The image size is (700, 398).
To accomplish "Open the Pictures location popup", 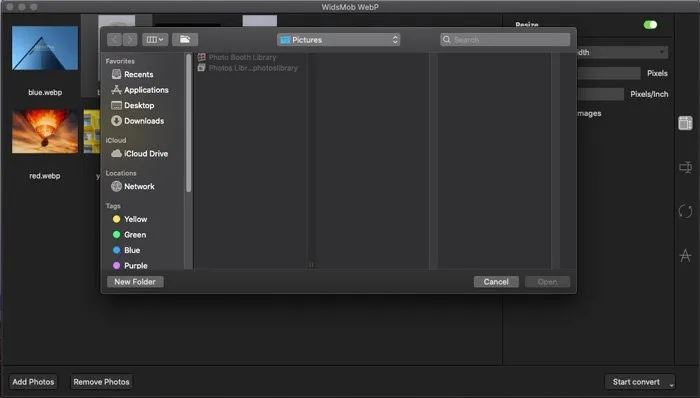I will tap(338, 40).
